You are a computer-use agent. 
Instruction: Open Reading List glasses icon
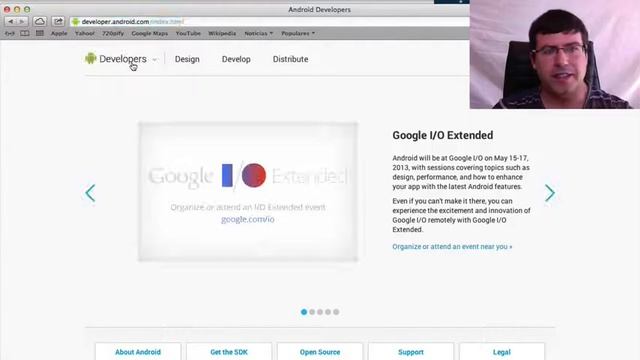pos(9,33)
